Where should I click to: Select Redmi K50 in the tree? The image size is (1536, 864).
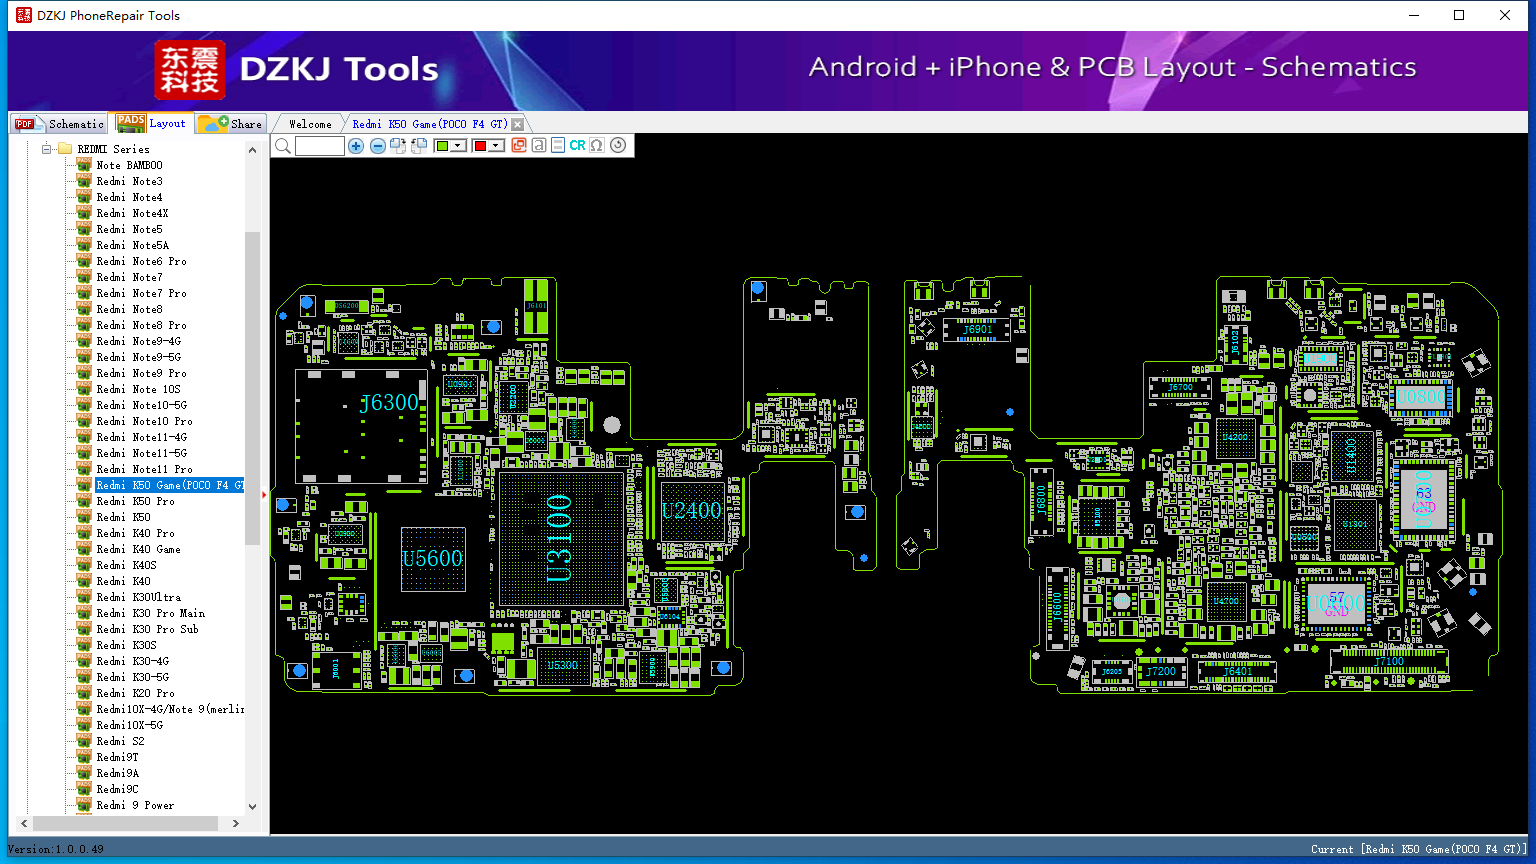[124, 517]
